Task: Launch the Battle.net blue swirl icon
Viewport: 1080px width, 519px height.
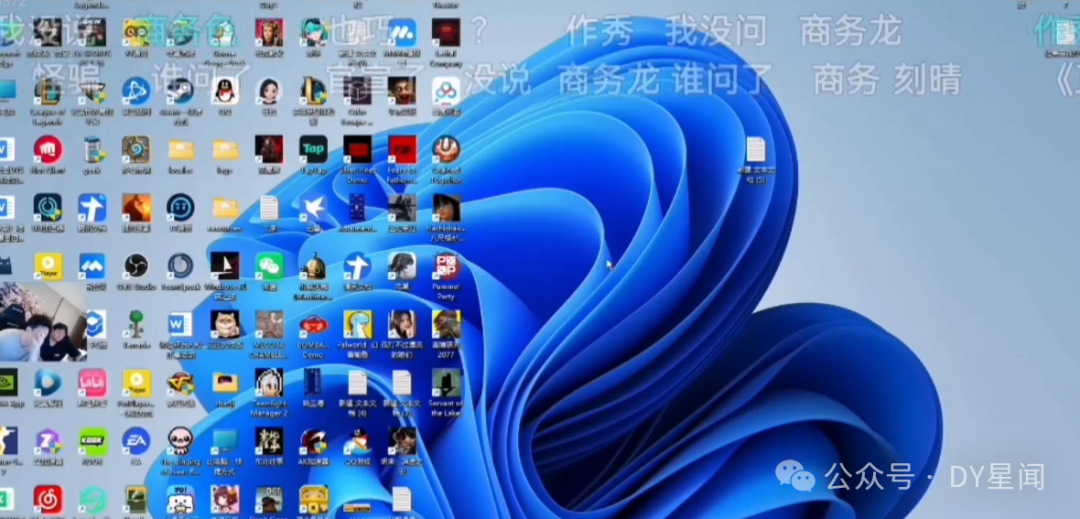Action: [x=136, y=92]
